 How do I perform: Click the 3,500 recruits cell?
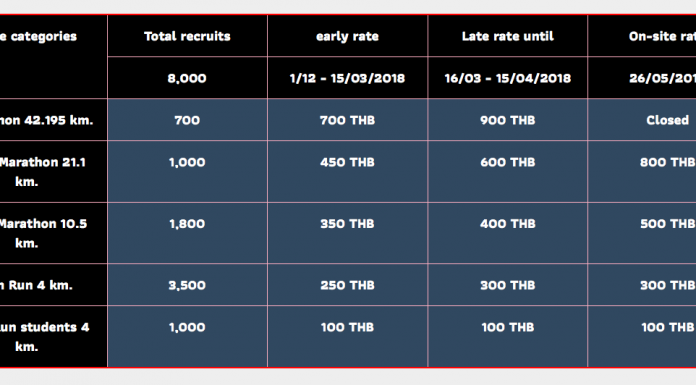tap(187, 285)
